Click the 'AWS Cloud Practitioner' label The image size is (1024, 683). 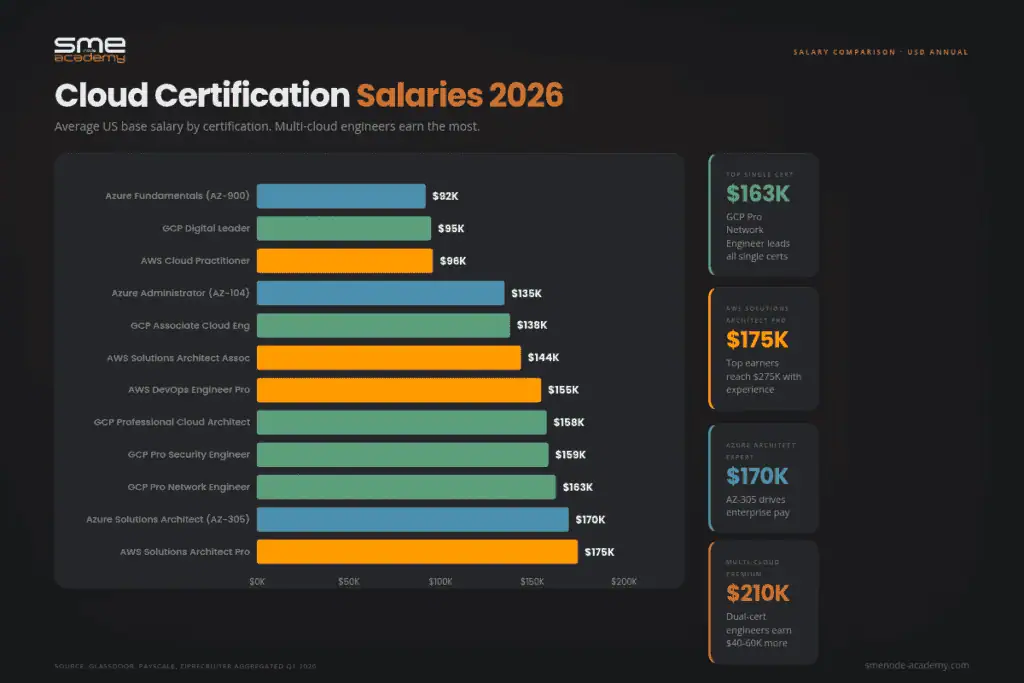[x=195, y=261]
